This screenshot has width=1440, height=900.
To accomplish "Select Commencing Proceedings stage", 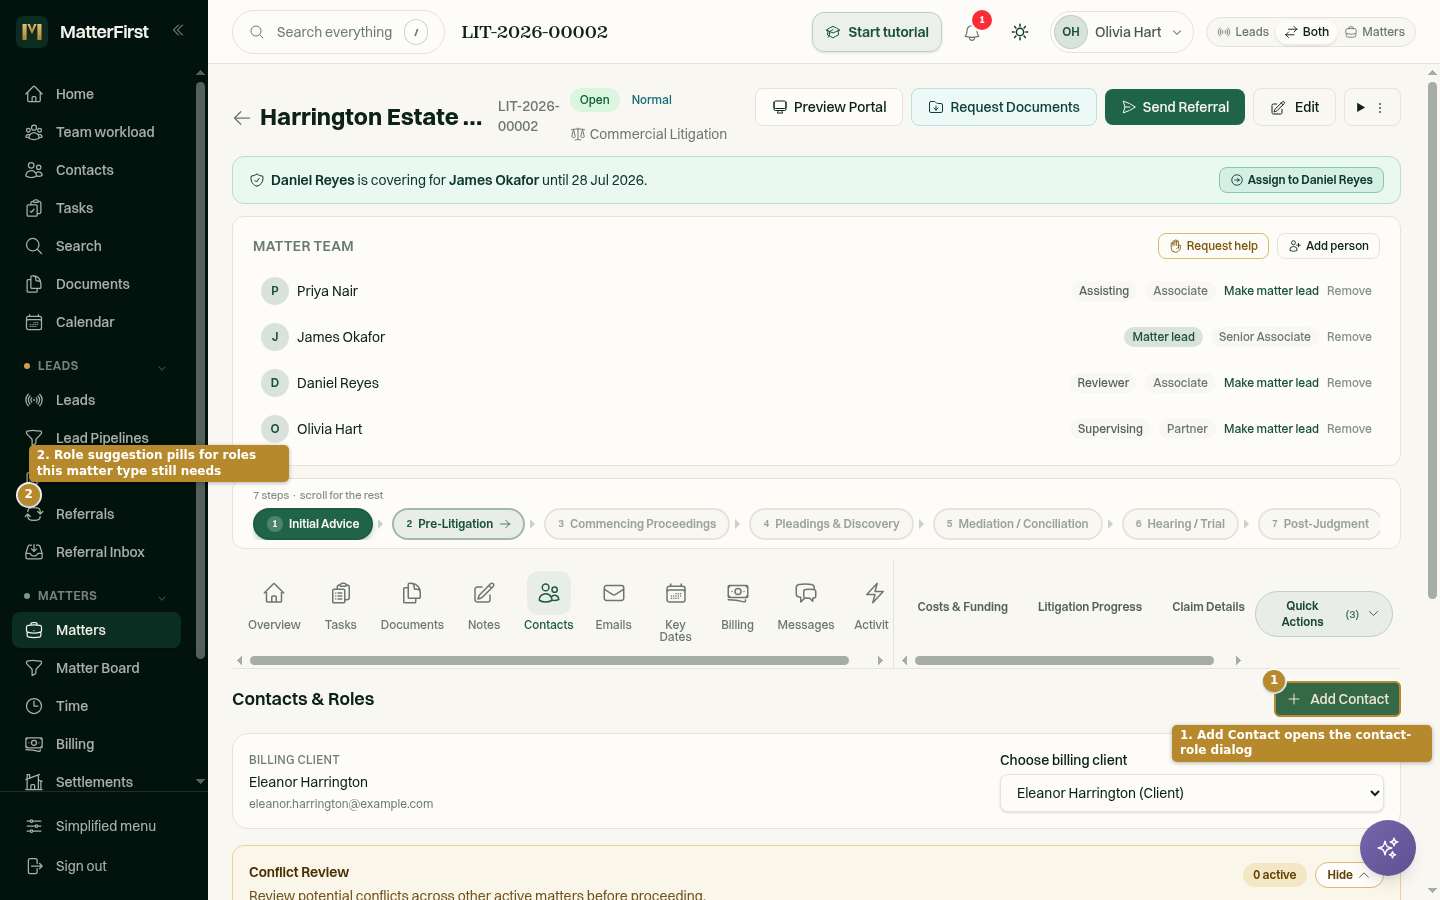I will (x=637, y=524).
